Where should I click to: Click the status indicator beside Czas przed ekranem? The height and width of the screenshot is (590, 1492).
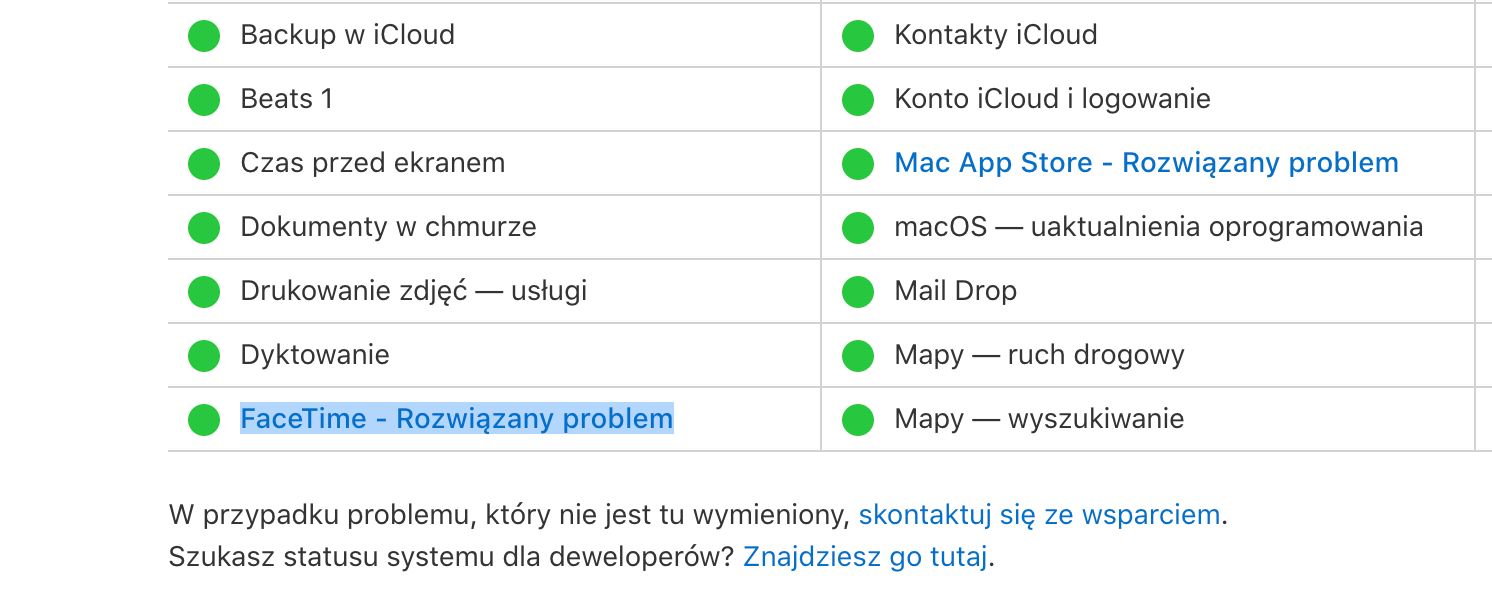(x=203, y=163)
